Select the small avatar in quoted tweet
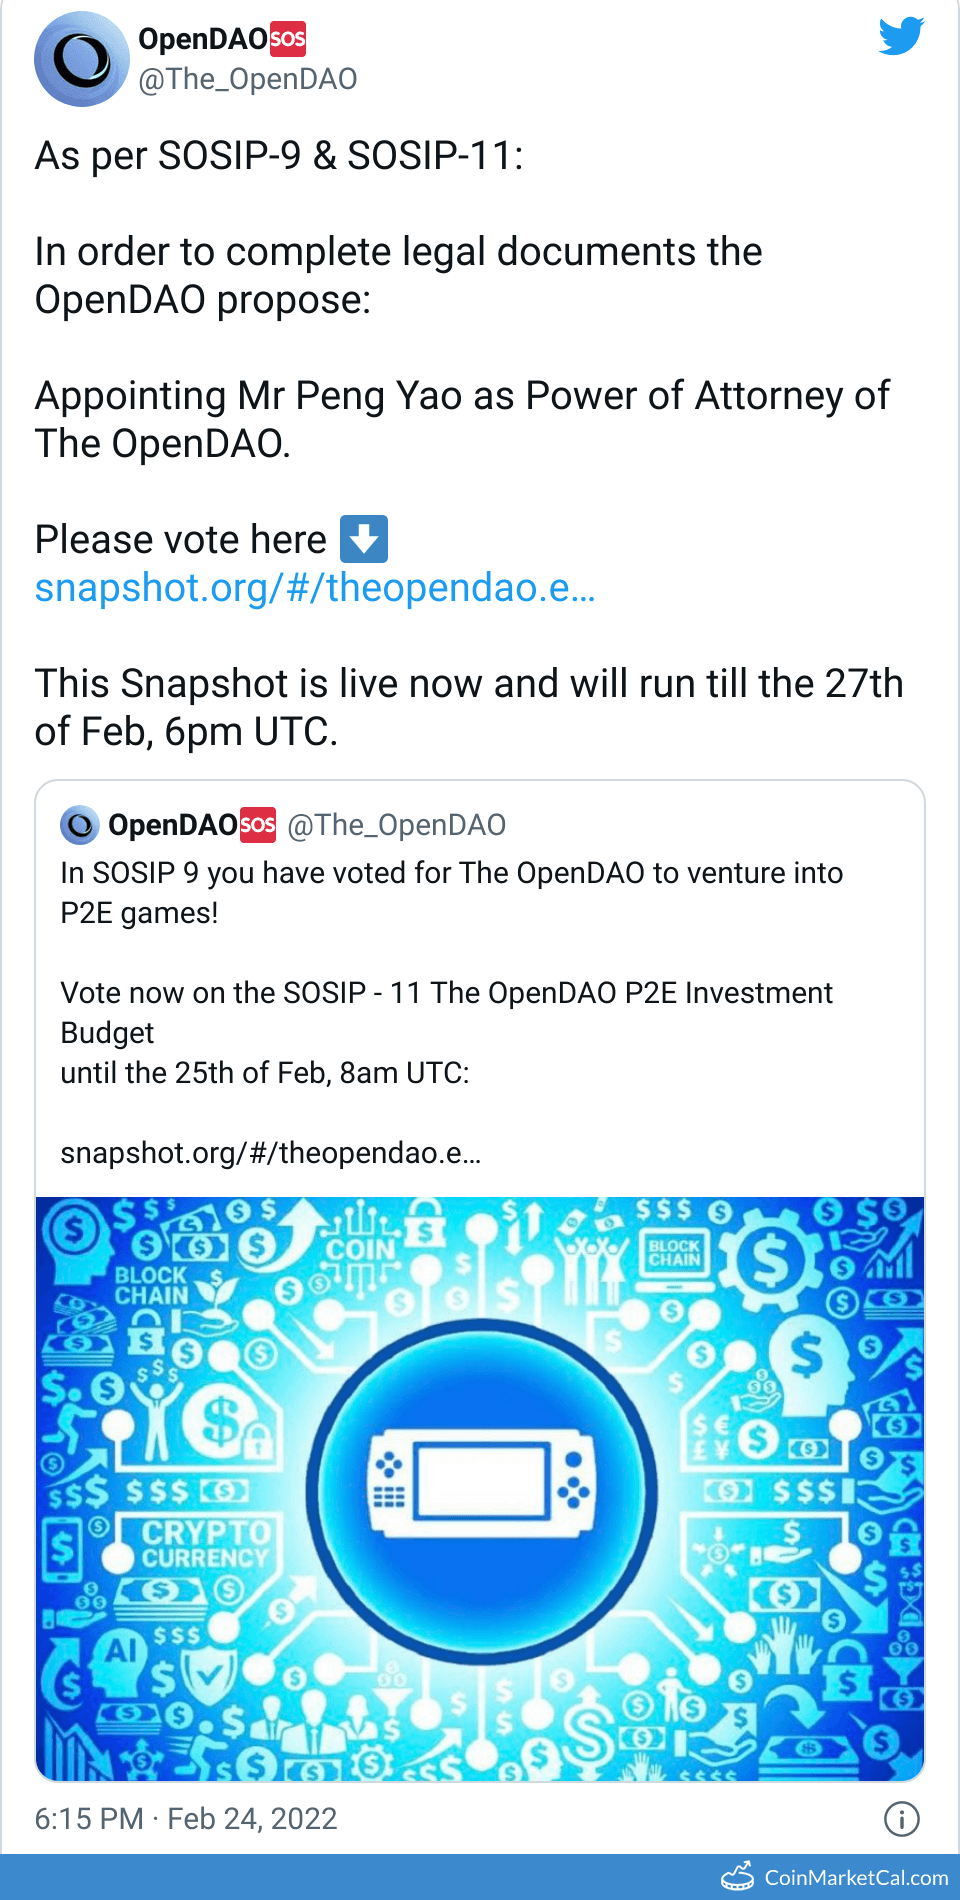The height and width of the screenshot is (1900, 960). point(80,825)
